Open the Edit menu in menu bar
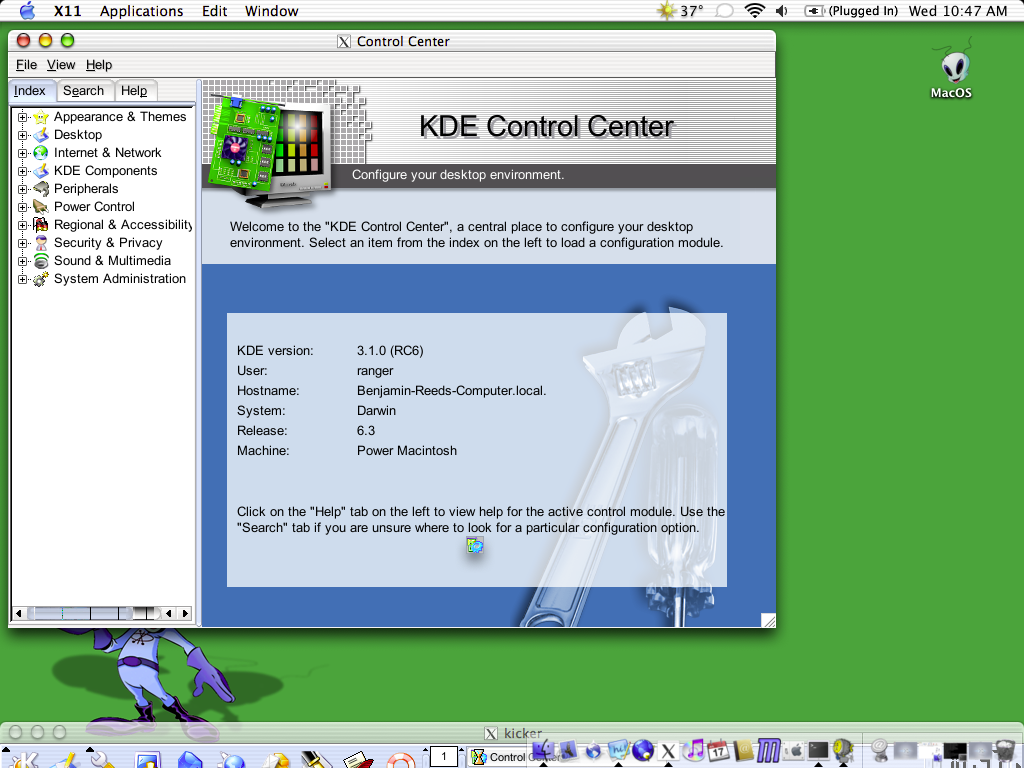 (214, 10)
